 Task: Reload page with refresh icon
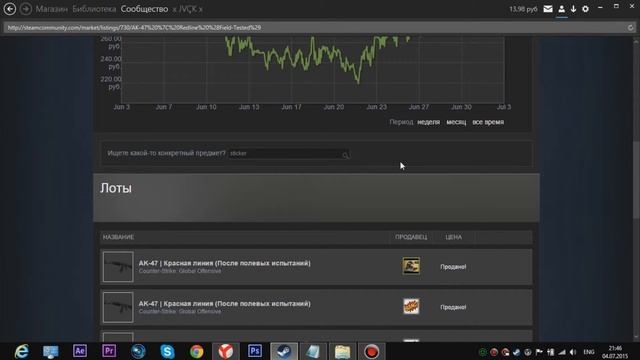point(630,28)
